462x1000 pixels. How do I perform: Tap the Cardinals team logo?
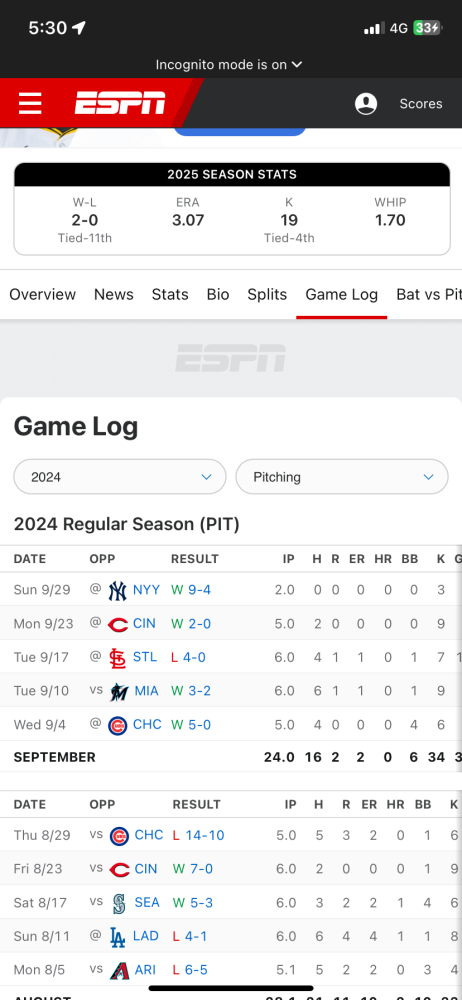117,658
